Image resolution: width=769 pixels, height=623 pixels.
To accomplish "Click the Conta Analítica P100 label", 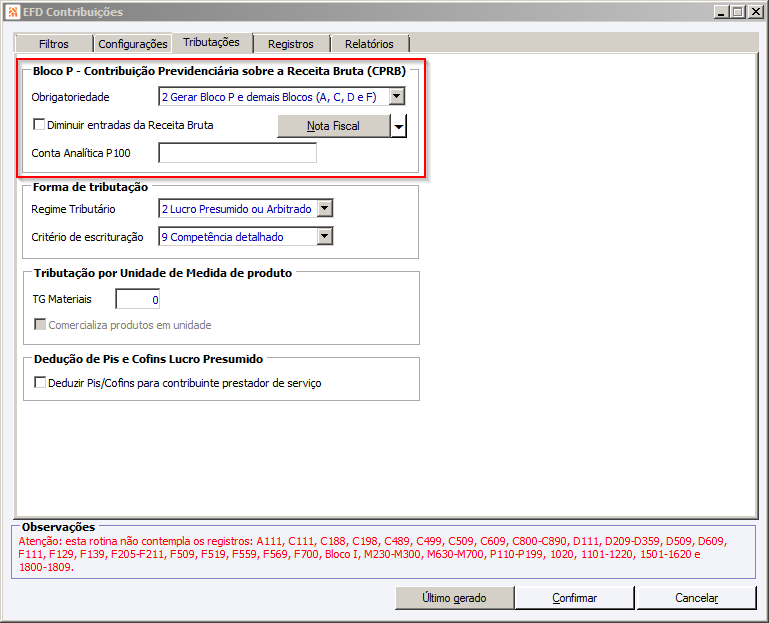I will 81,153.
